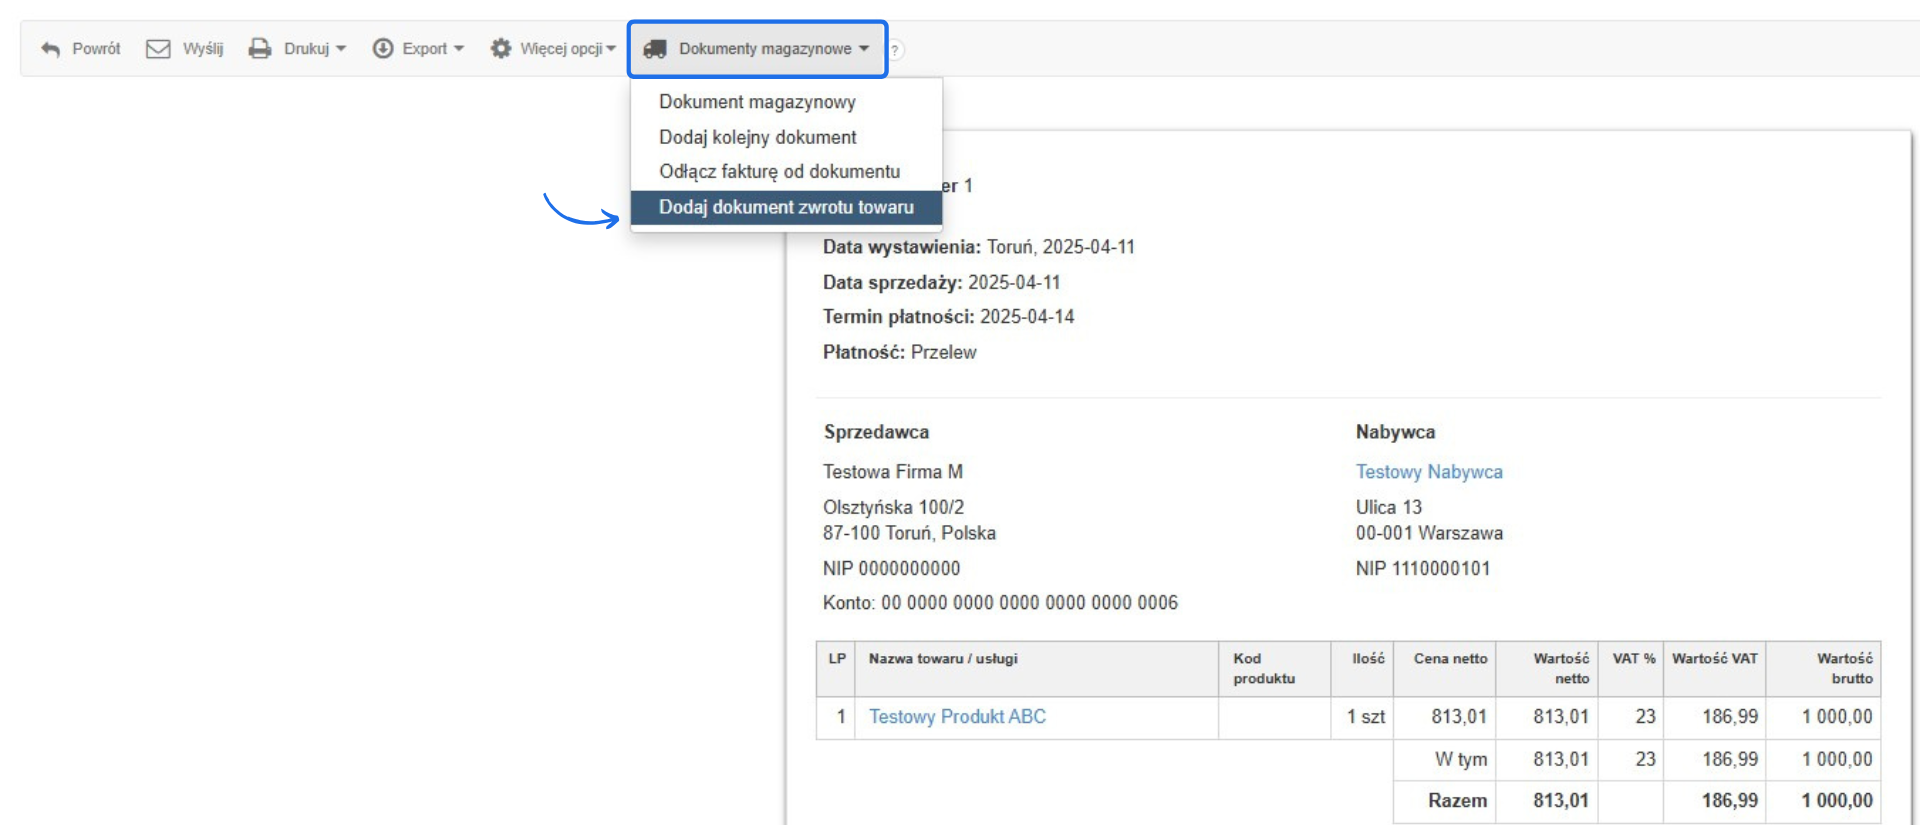Click the Export download-arrow icon
This screenshot has width=1920, height=825.
click(x=383, y=49)
